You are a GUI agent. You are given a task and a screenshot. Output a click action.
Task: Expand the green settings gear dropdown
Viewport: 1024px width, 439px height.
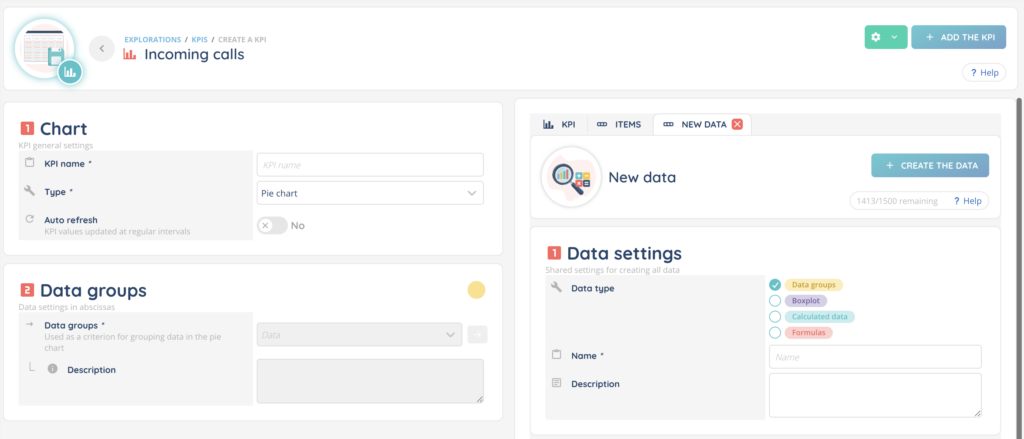click(x=885, y=37)
